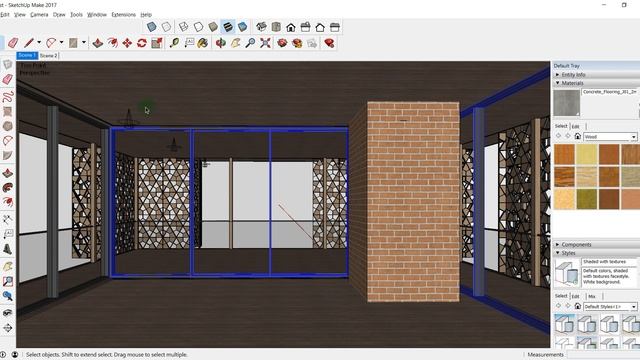Select the Line pencil tool in the top toolbar

point(29,42)
